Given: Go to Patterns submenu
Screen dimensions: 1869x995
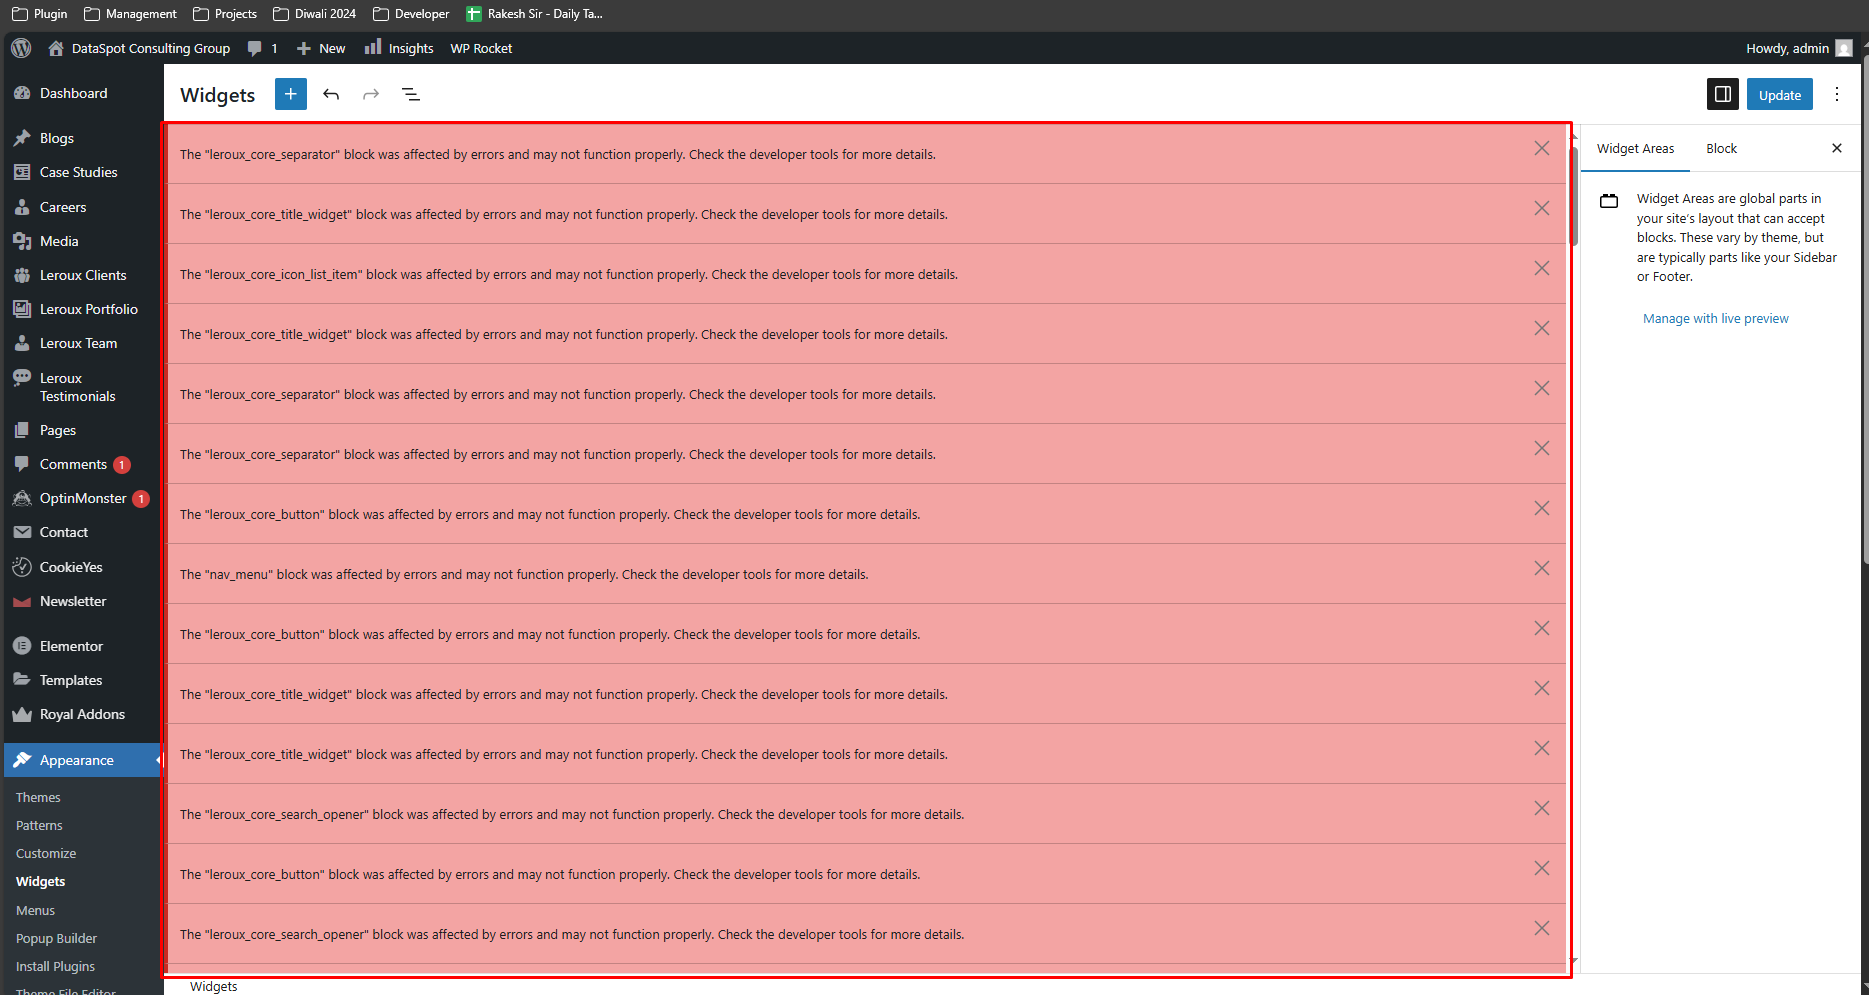Looking at the screenshot, I should 39,825.
